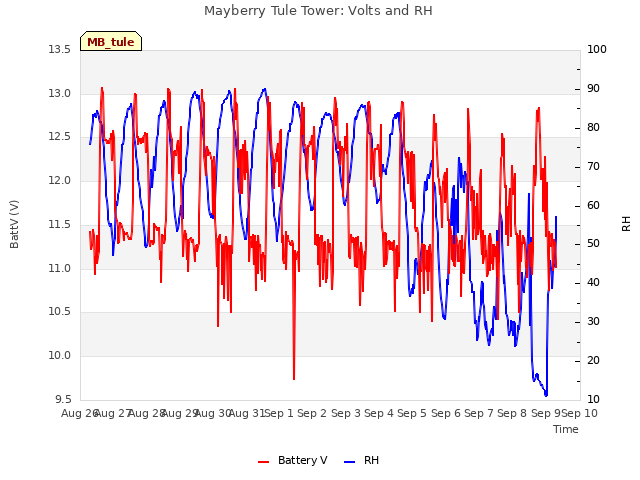The height and width of the screenshot is (480, 640).
Task: Toggle the RH legend entry
Action: coord(362,460)
